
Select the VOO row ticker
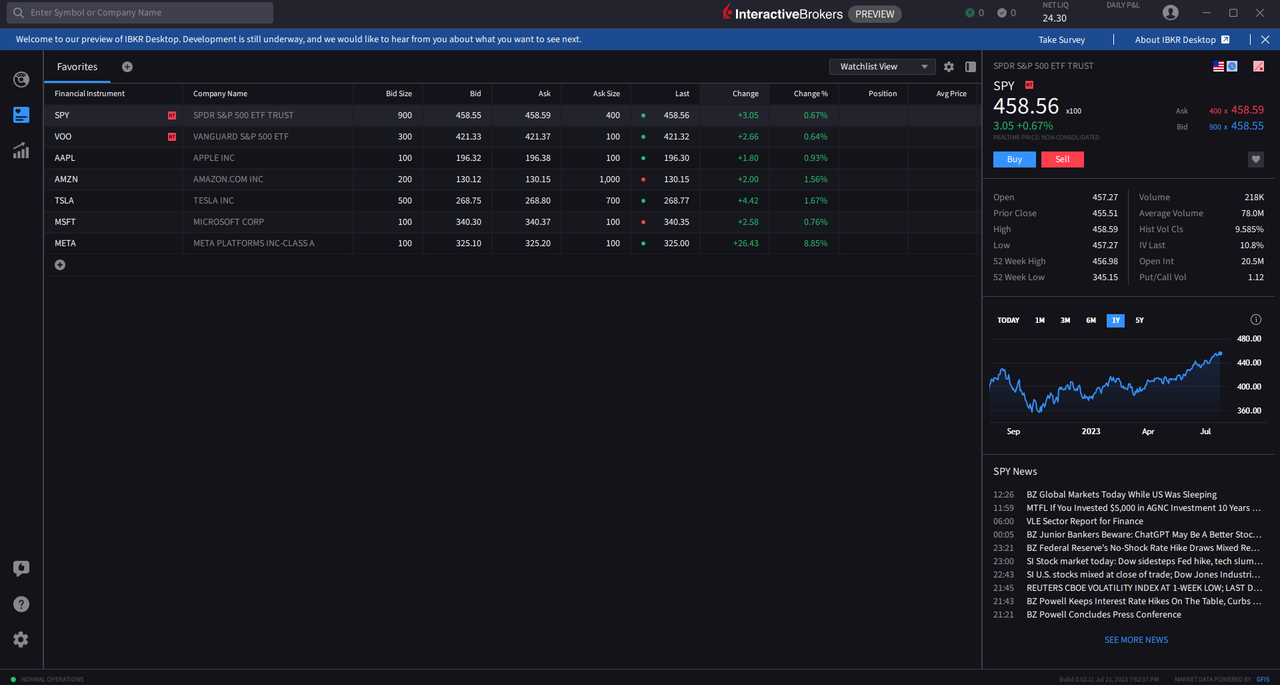point(63,137)
